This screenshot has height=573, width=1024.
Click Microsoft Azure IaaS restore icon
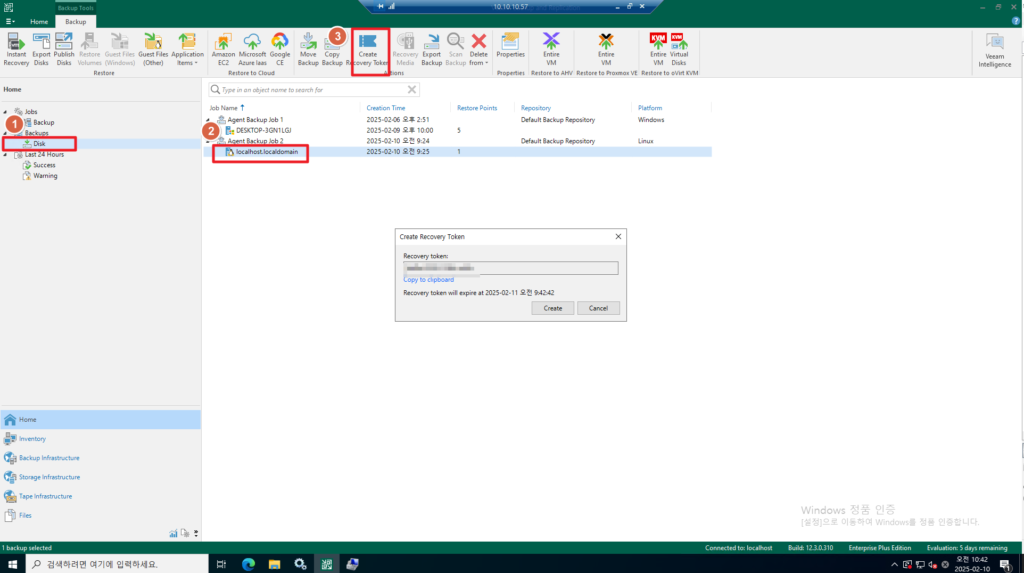(x=252, y=50)
